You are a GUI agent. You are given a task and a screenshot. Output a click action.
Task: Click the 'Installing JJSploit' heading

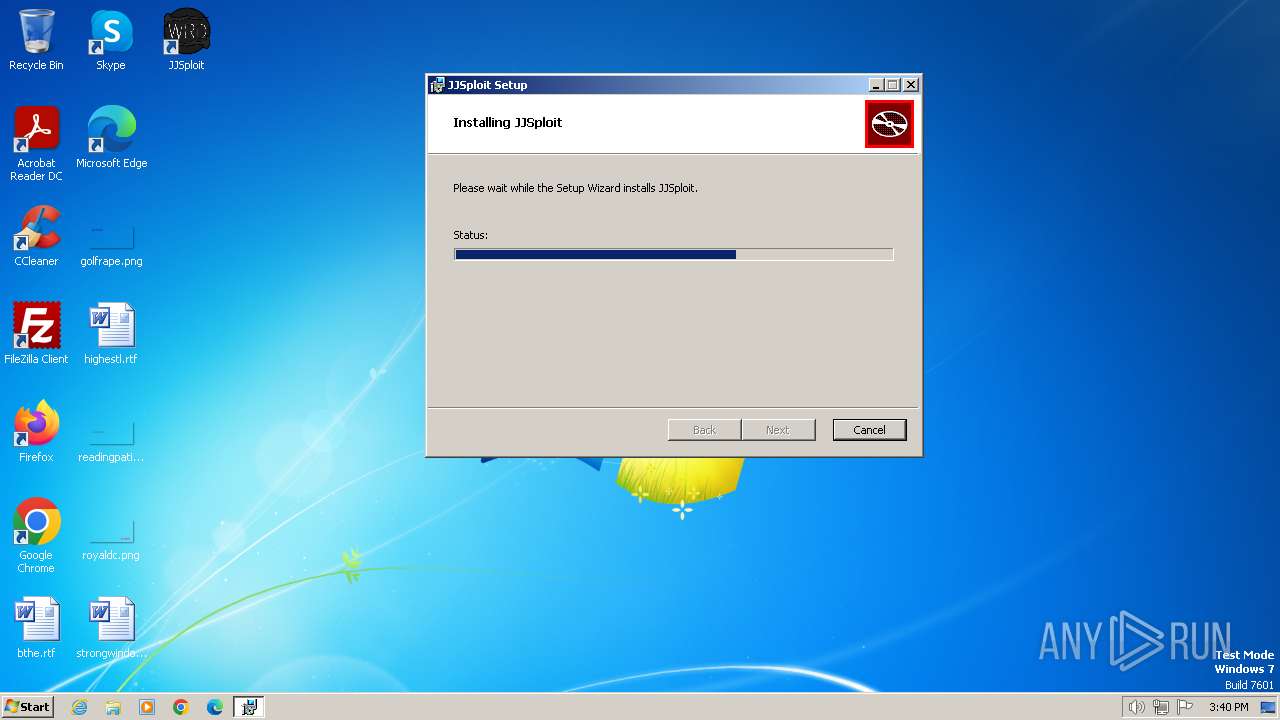[508, 122]
